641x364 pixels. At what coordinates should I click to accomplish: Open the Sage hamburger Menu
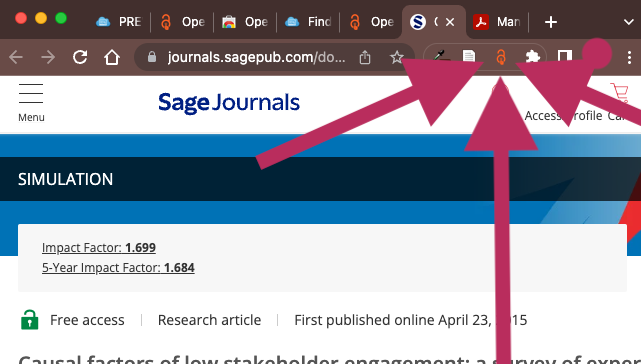click(31, 94)
